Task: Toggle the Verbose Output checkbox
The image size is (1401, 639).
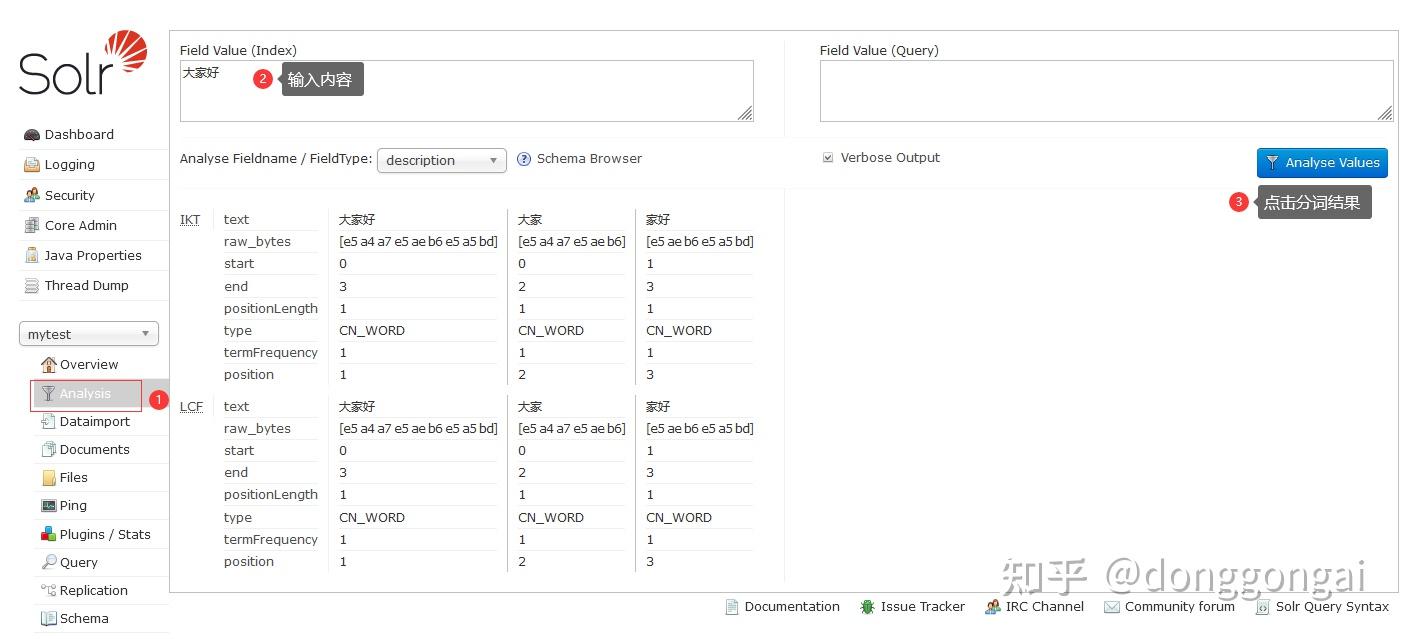Action: click(828, 157)
